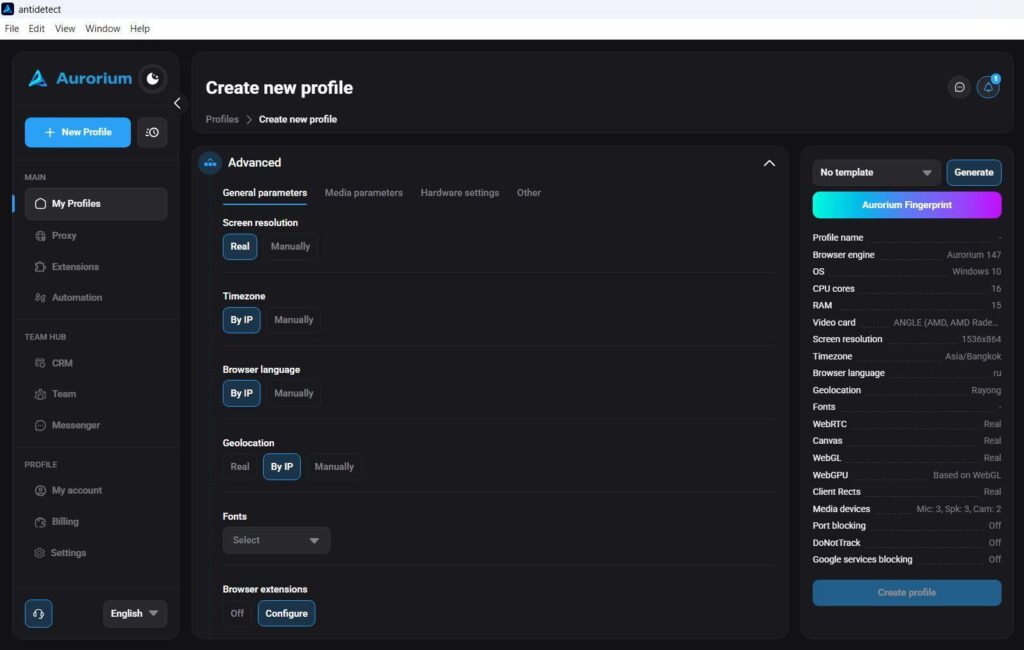Open the profile history clock icon
1024x650 pixels.
[152, 133]
